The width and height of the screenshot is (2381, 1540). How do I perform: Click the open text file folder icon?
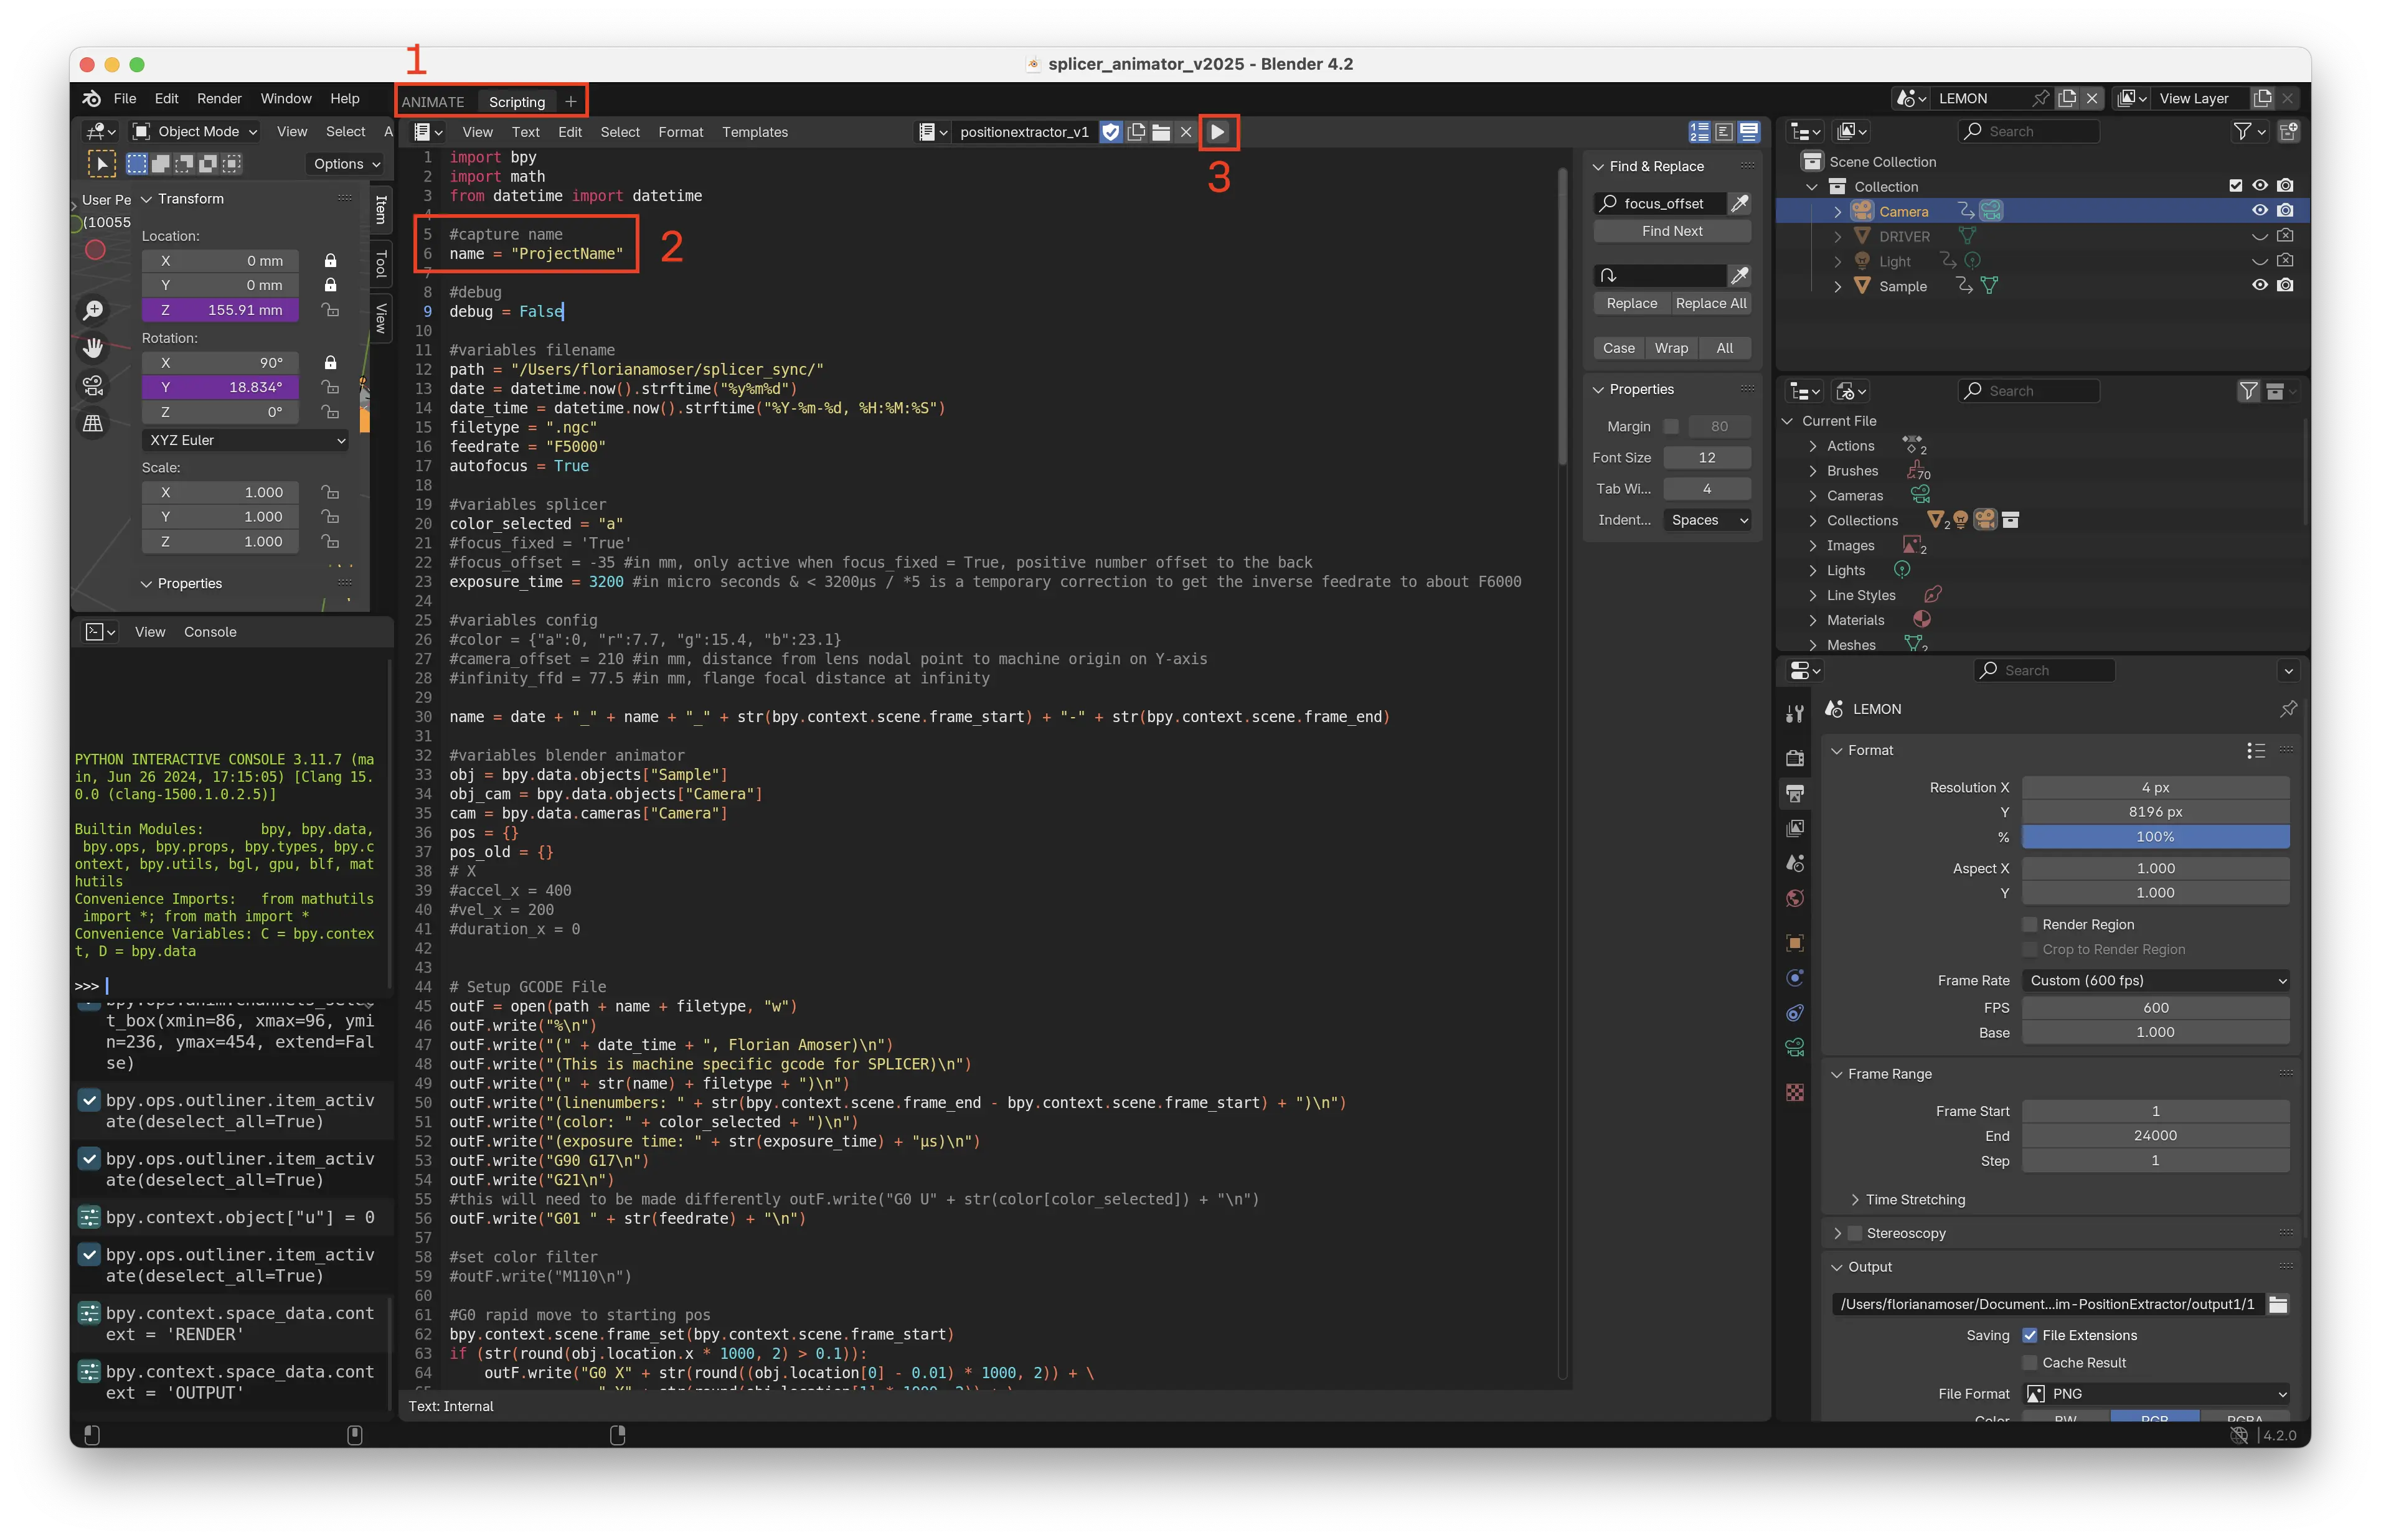click(x=1161, y=132)
